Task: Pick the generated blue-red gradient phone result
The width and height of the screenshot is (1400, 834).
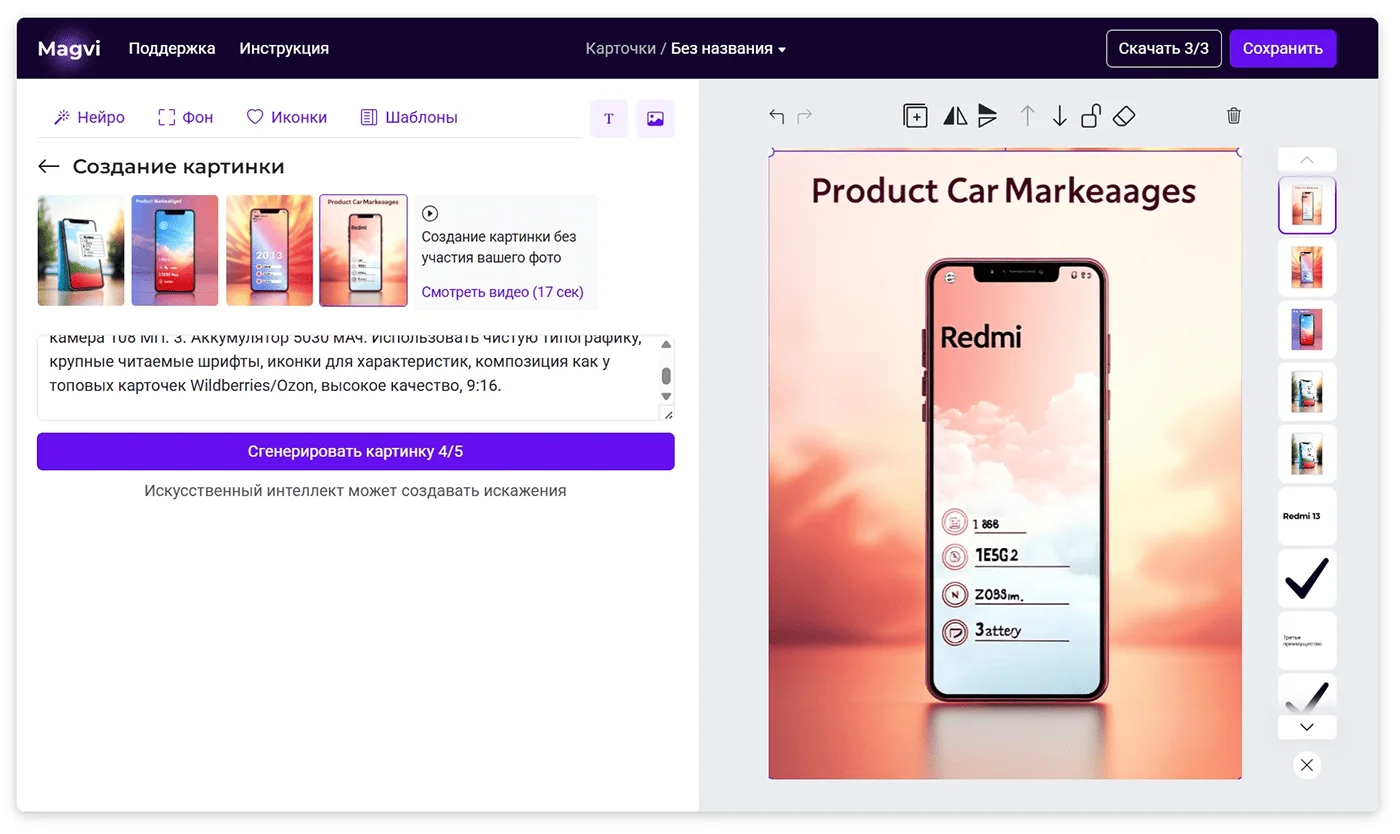Action: [175, 250]
